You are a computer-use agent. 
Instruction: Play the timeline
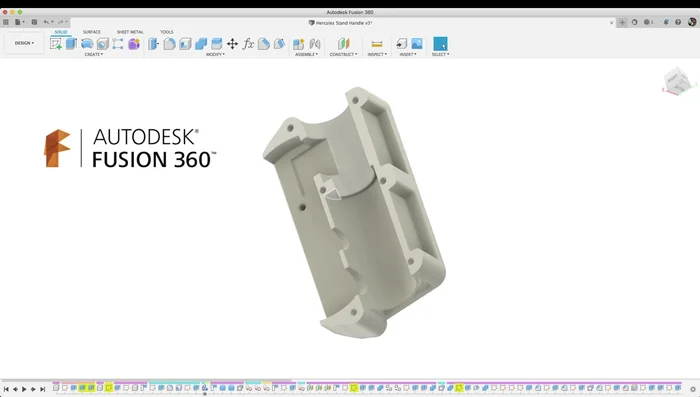point(24,389)
